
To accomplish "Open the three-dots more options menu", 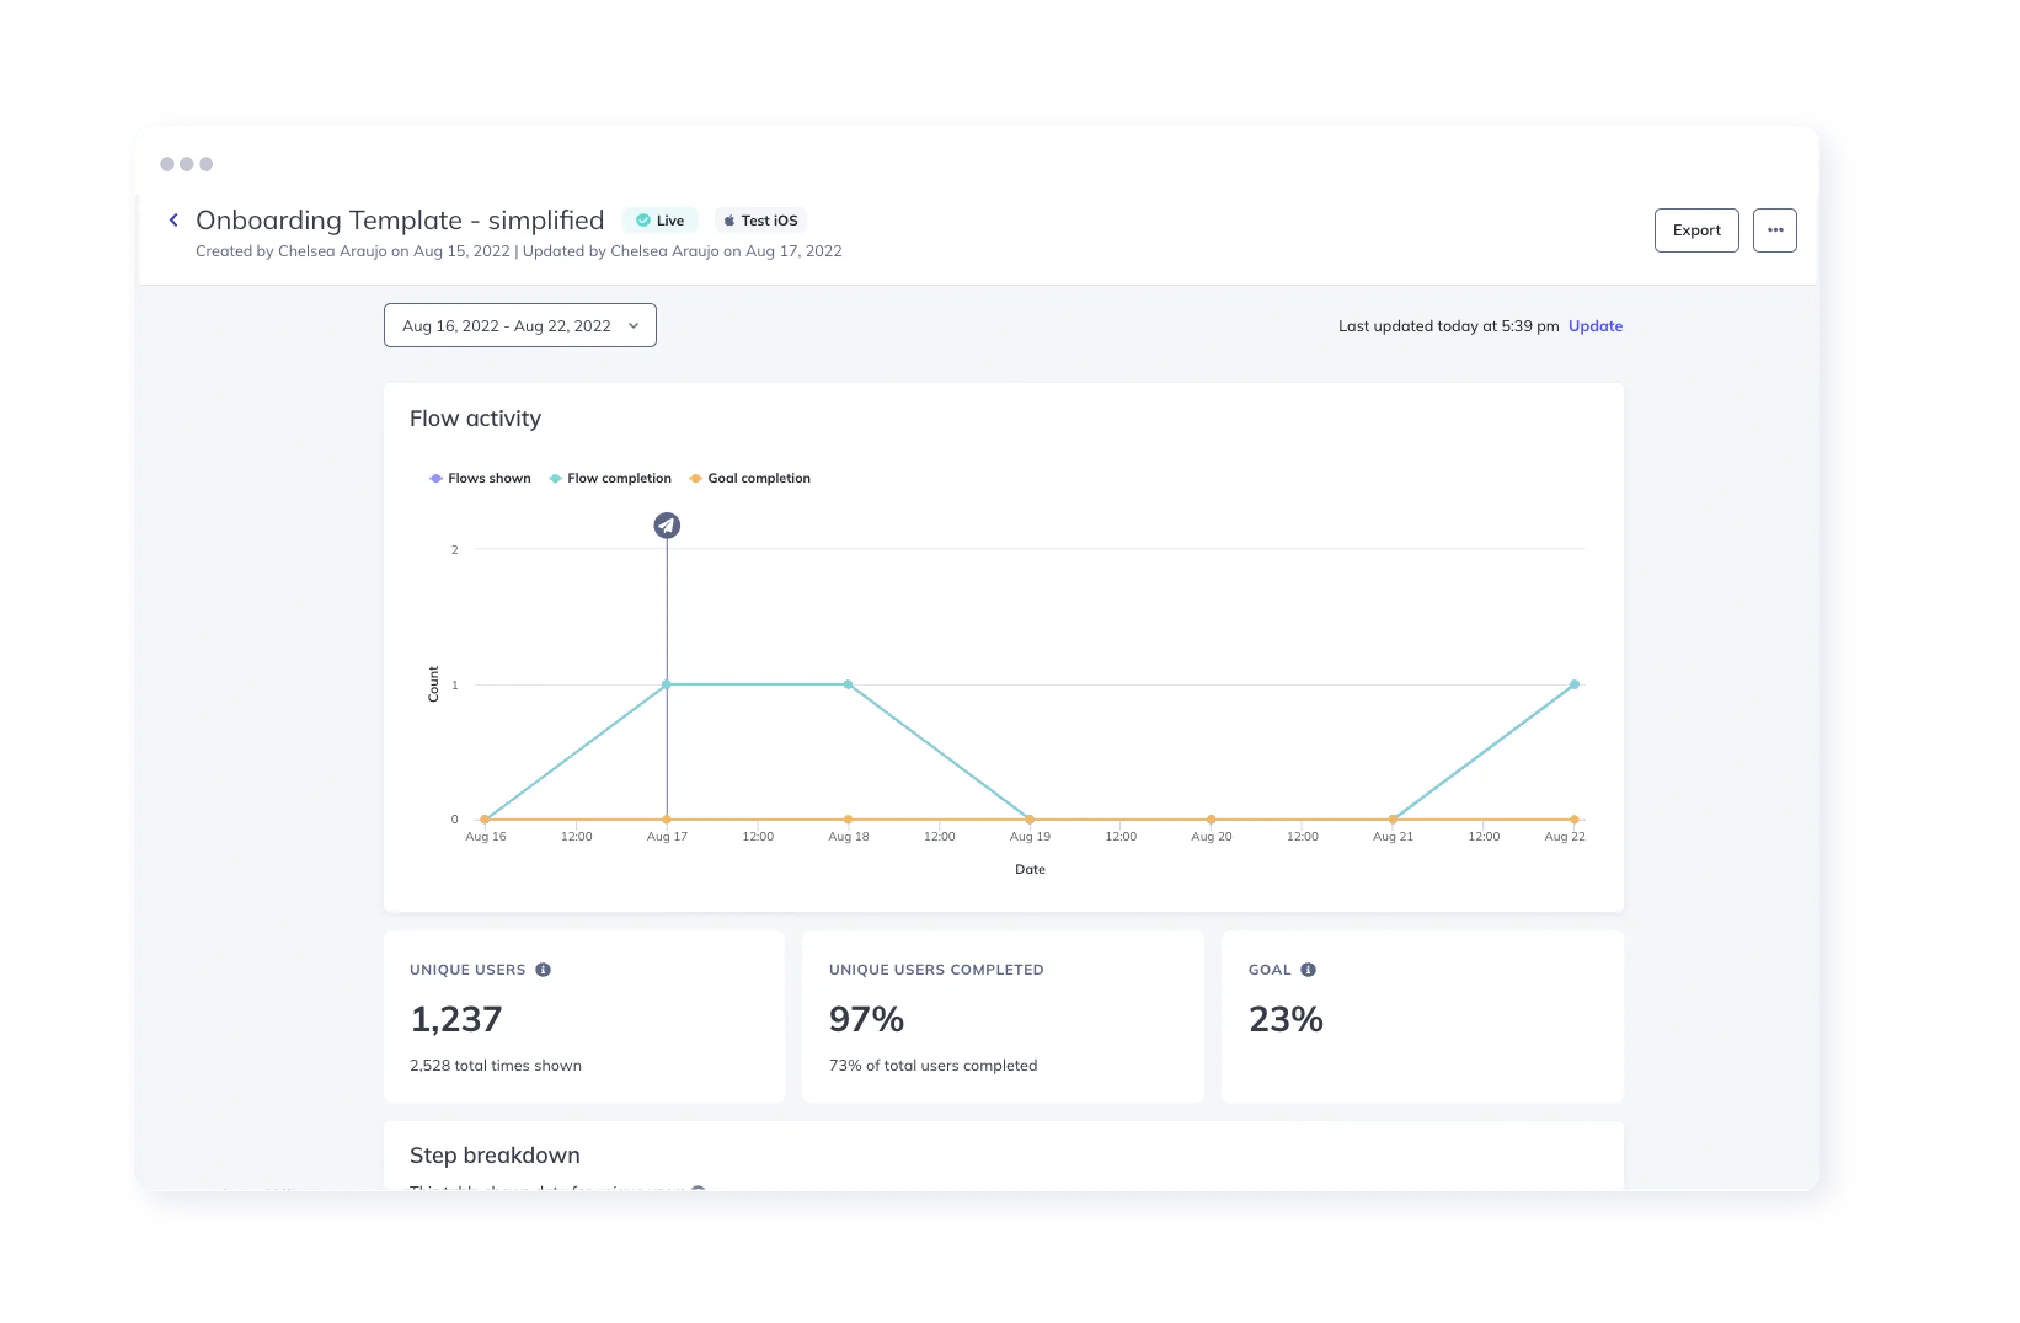I will click(1774, 230).
